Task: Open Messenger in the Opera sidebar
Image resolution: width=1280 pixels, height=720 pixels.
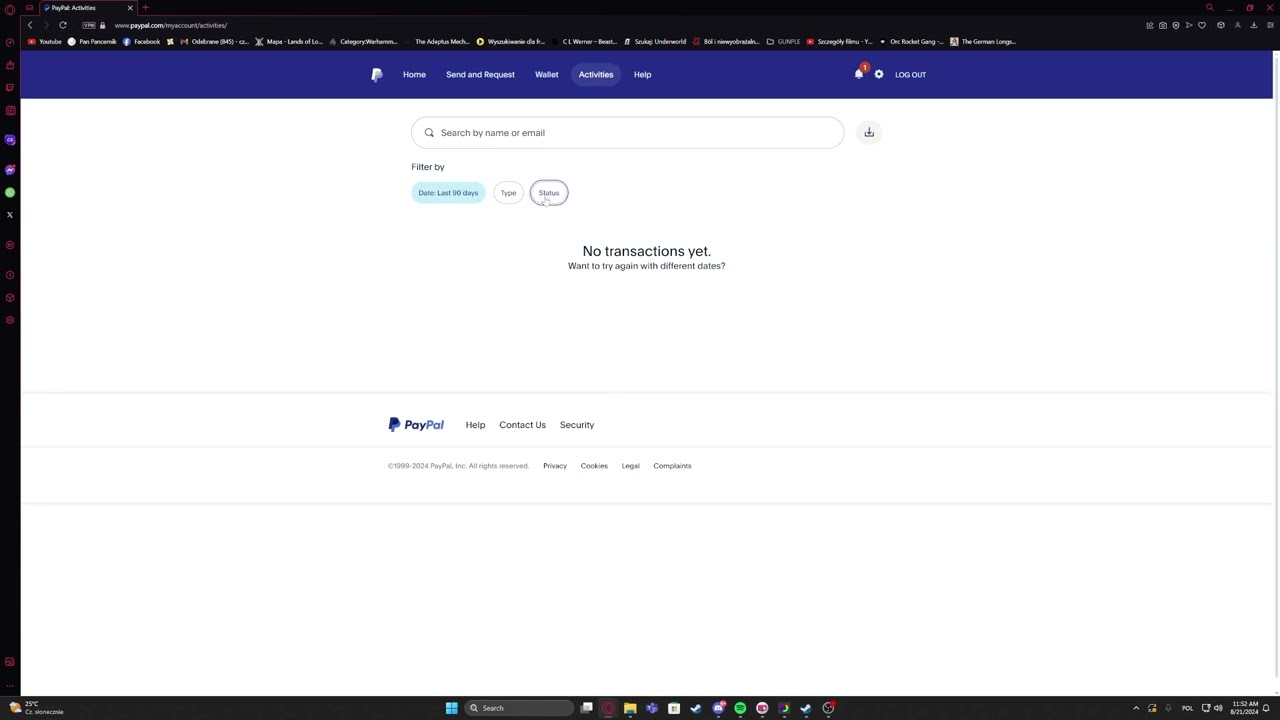Action: point(10,170)
